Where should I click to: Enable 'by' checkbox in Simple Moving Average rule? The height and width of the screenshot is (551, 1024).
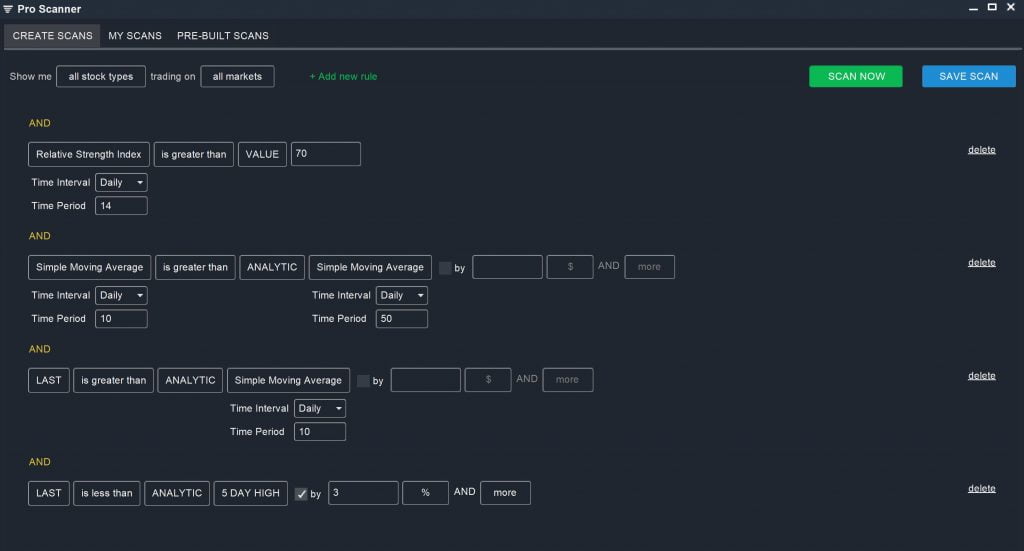click(x=445, y=268)
